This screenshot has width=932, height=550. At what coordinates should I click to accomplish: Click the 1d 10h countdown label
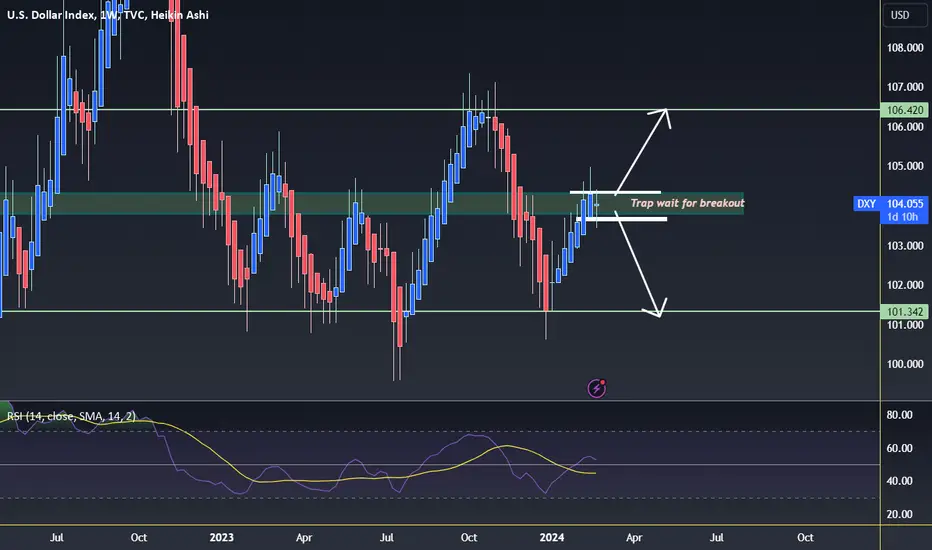tap(903, 217)
